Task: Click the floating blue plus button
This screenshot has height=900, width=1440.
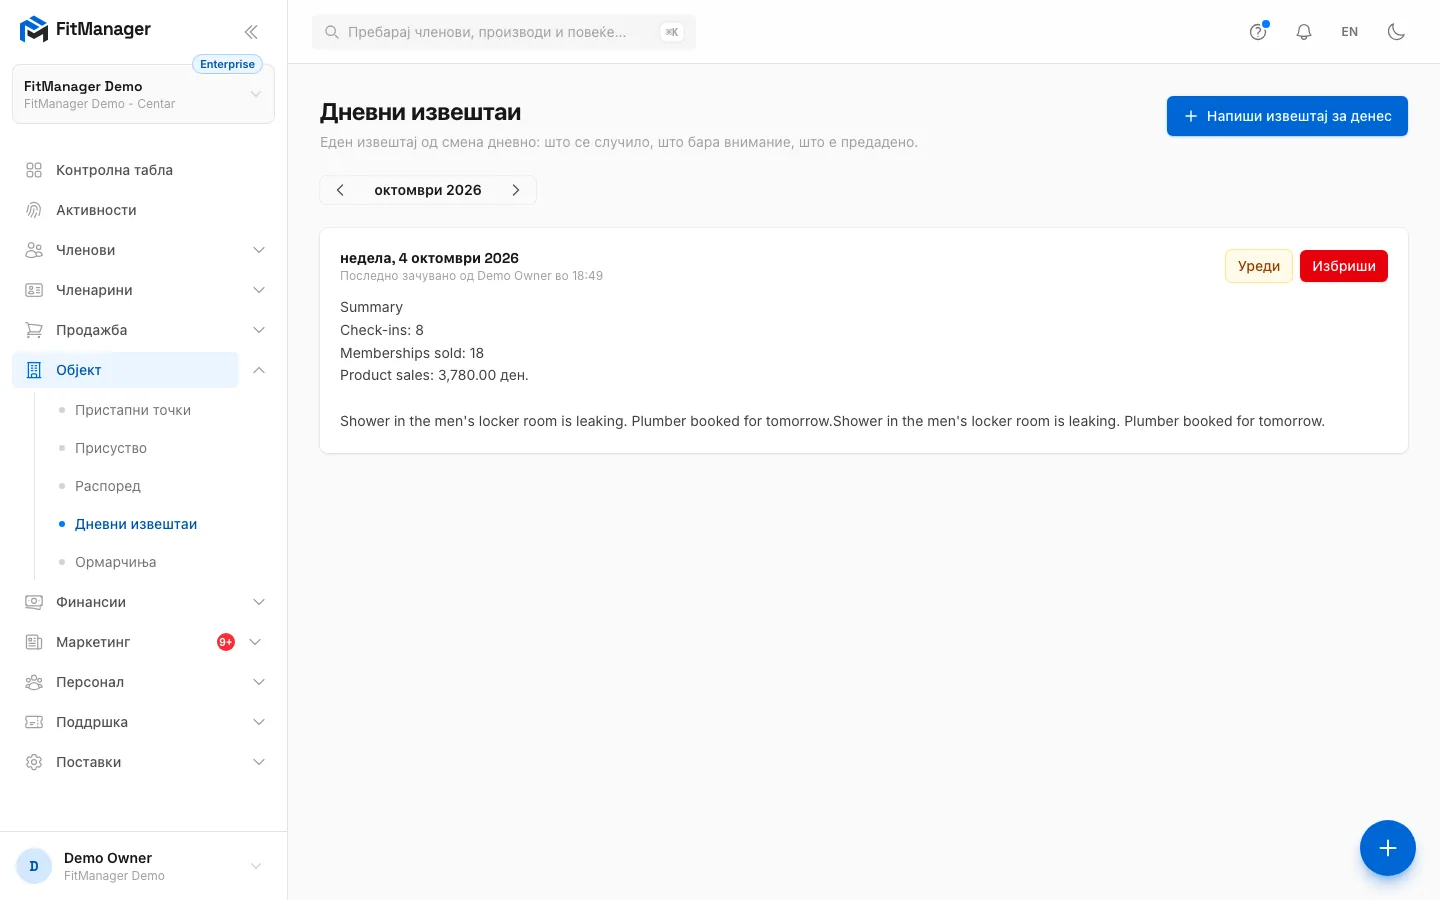Action: (1388, 848)
